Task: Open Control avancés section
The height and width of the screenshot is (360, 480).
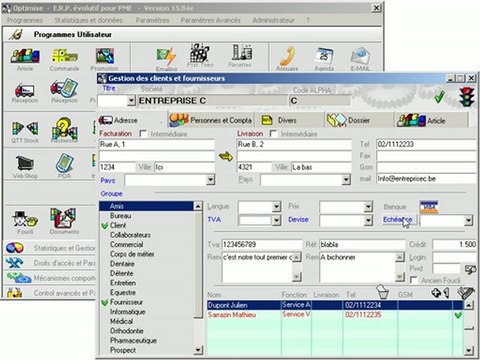Action: pyautogui.click(x=50, y=293)
